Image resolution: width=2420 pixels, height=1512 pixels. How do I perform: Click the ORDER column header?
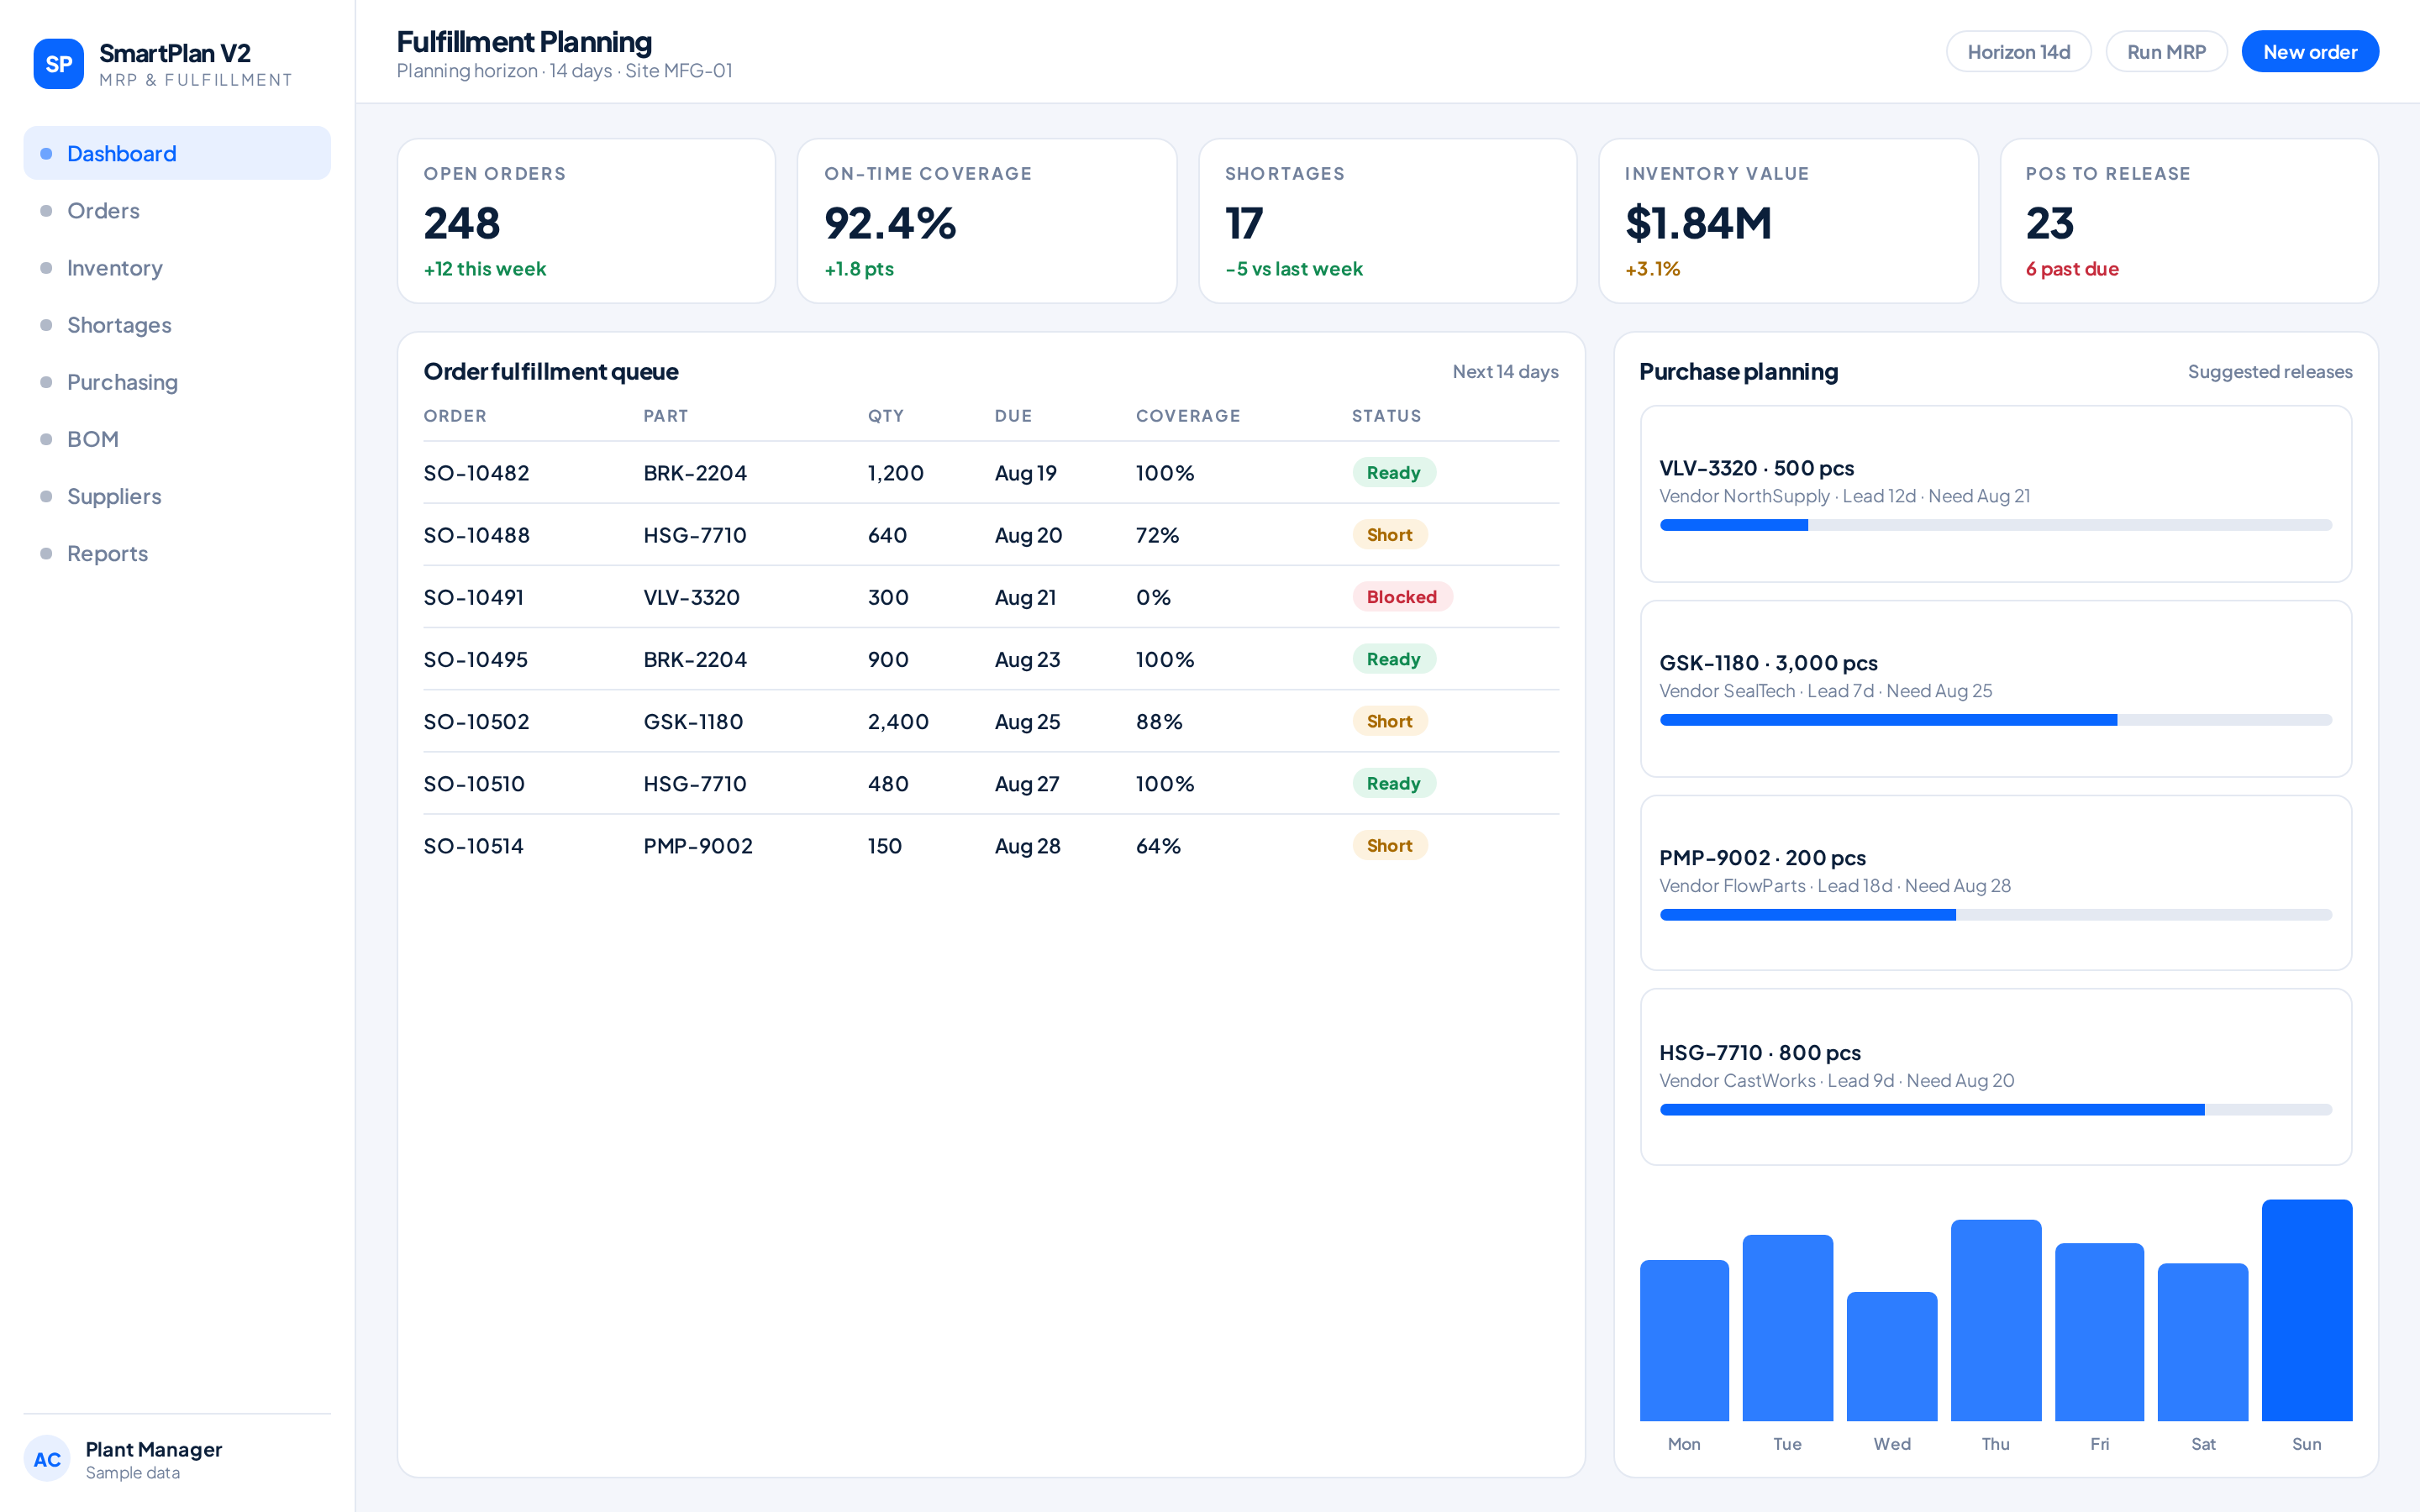[455, 415]
